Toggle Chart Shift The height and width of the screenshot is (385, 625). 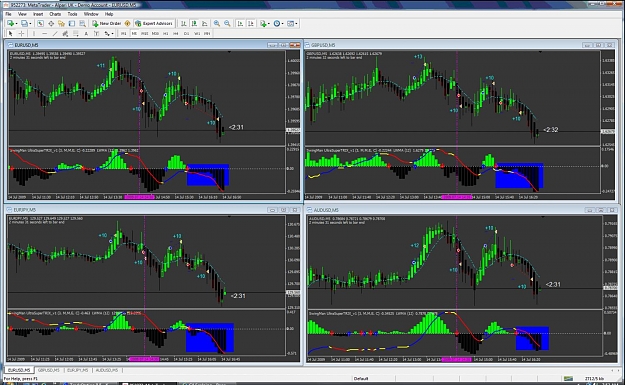251,24
